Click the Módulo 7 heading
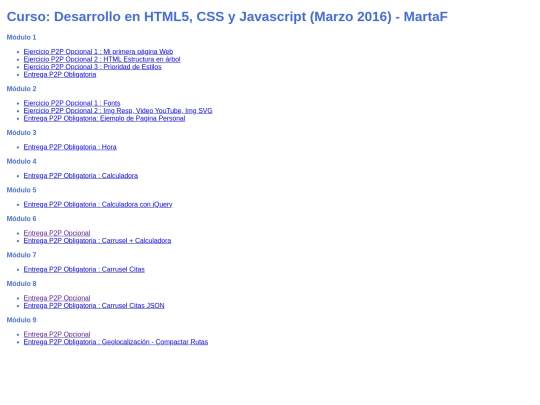The width and height of the screenshot is (540, 405). tap(21, 255)
